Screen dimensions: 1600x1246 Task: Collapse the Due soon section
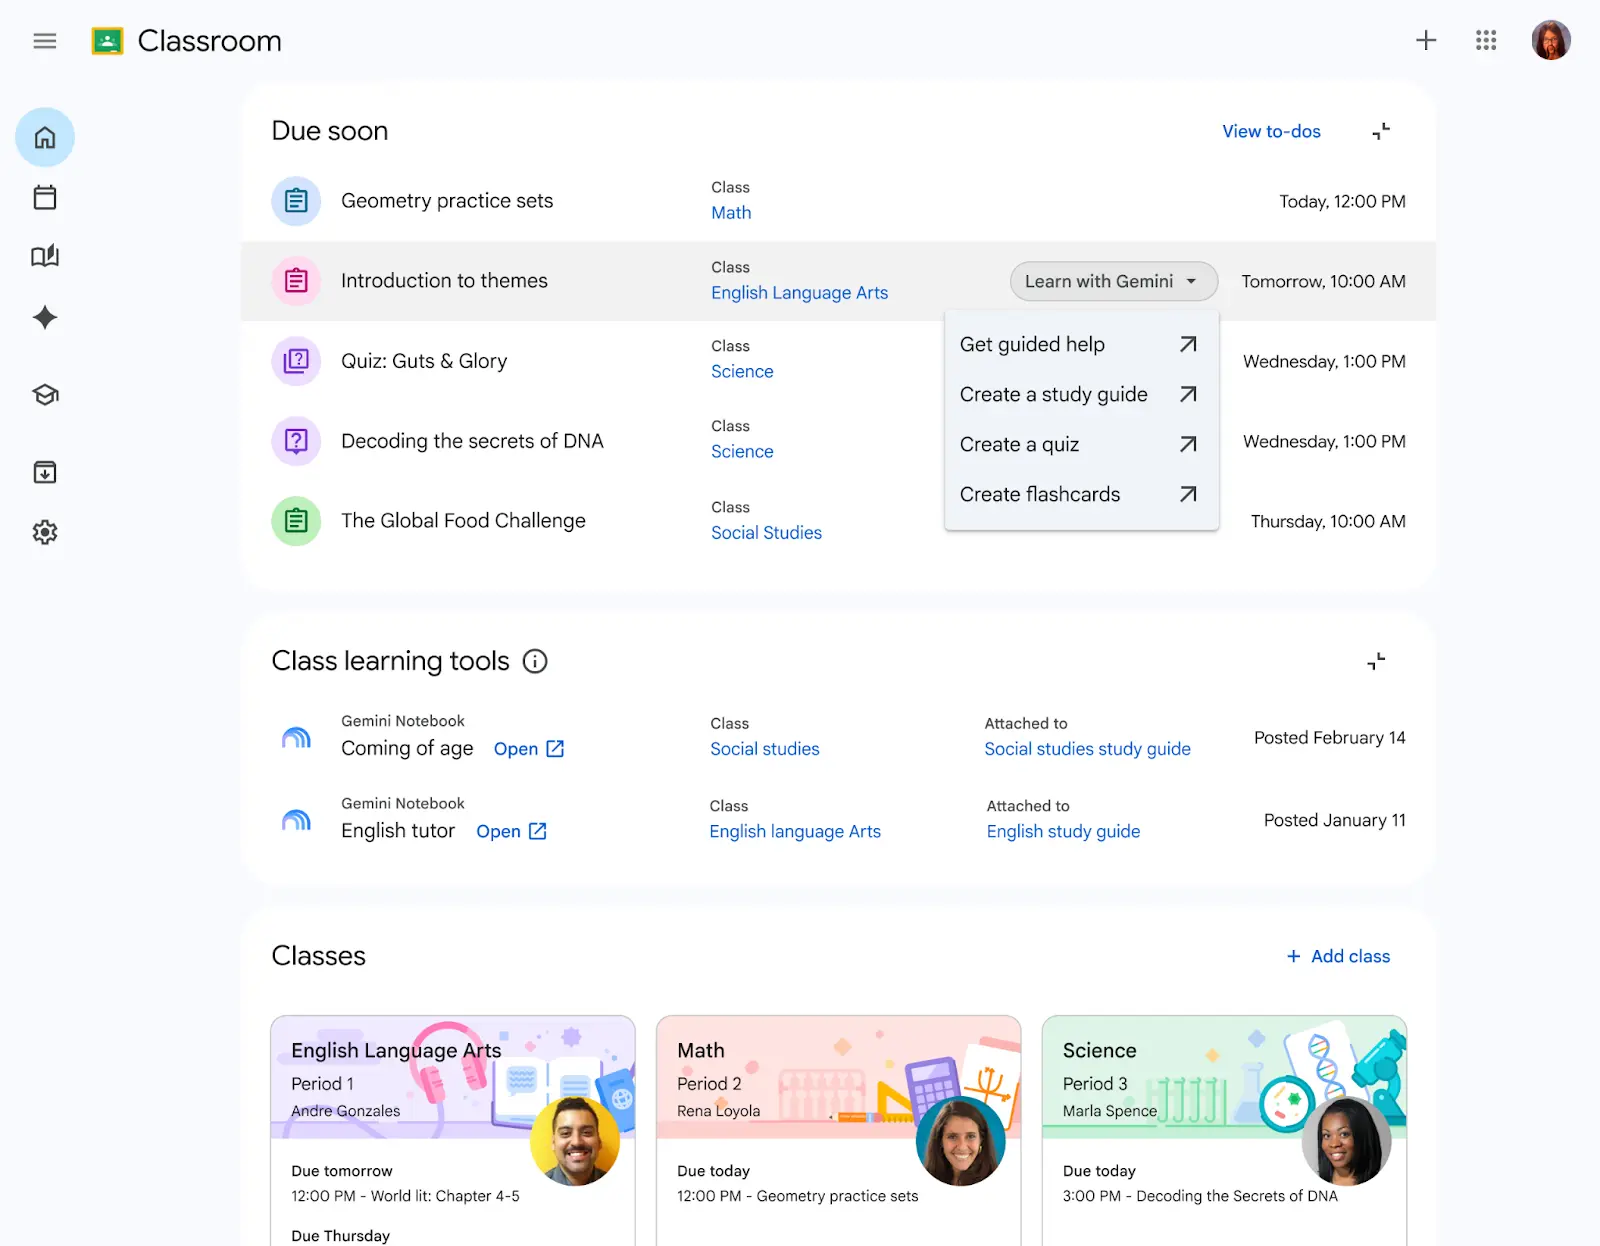1381,131
